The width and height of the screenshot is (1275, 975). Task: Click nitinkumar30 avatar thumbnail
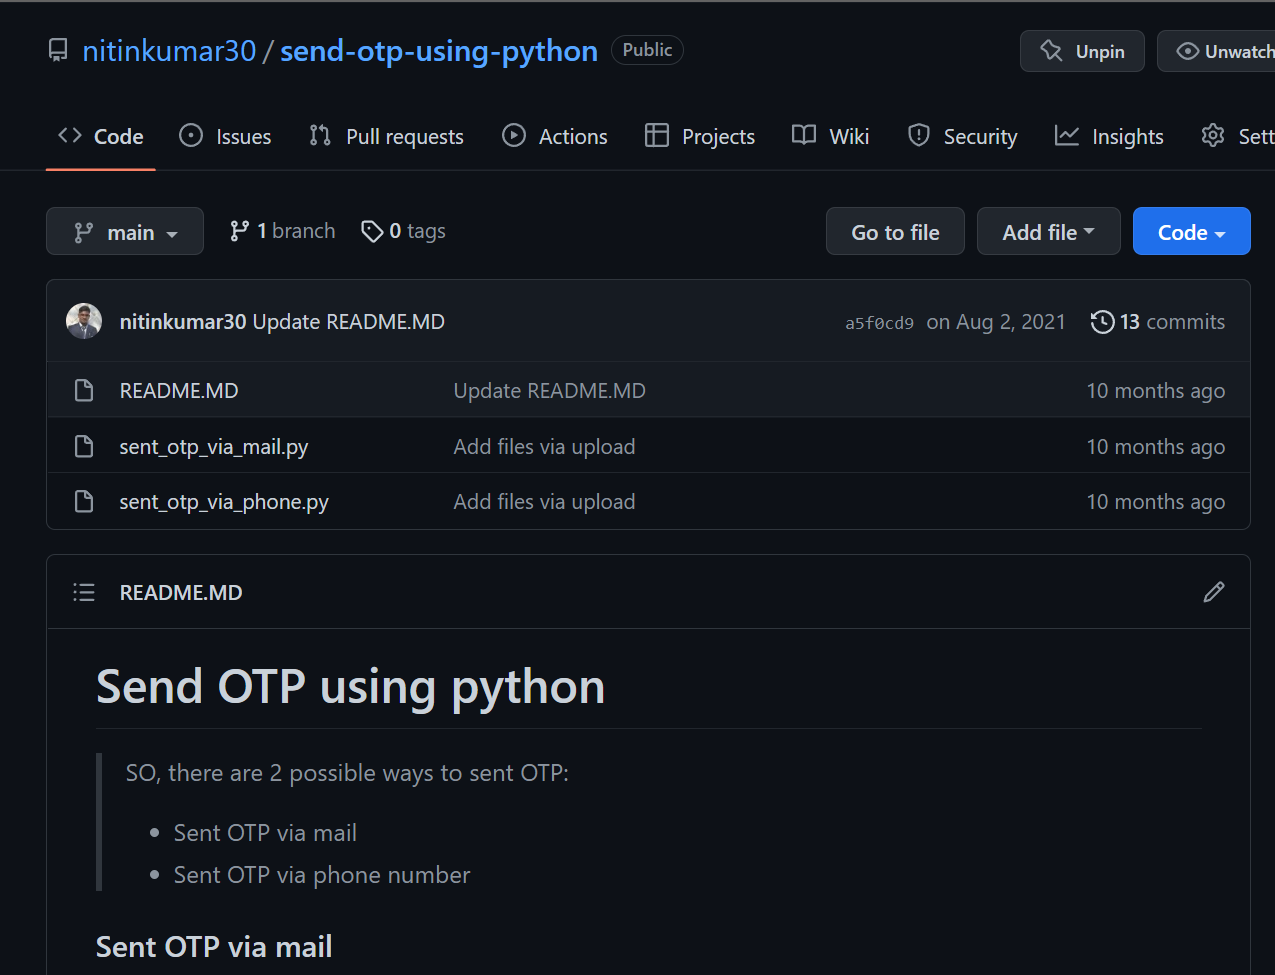click(x=84, y=322)
